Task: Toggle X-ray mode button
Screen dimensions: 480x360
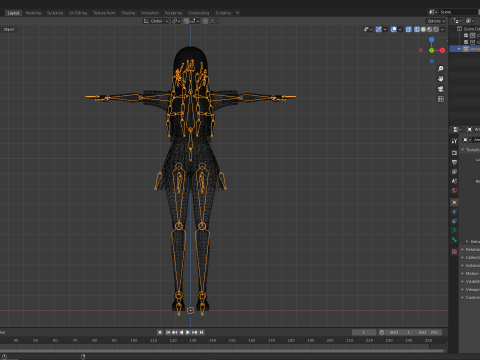Action: 408,29
